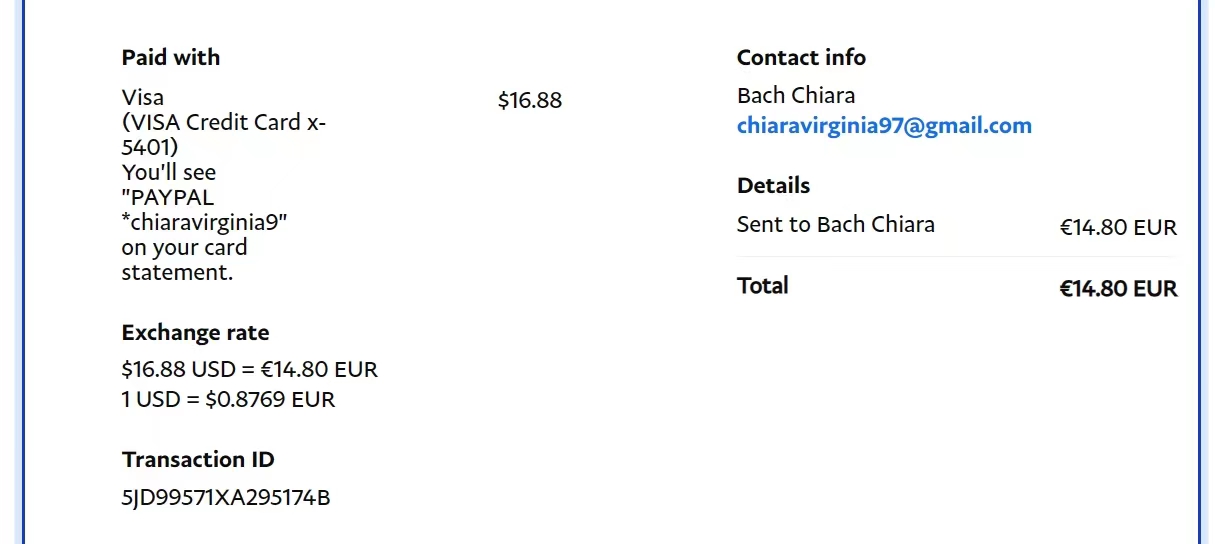Viewport: 1215px width, 544px height.
Task: Click the "Exchange rate" heading
Action: (x=195, y=332)
